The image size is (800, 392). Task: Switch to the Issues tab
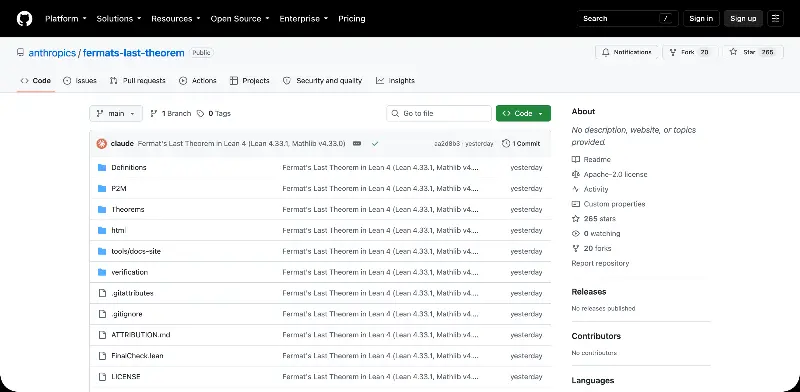click(80, 81)
